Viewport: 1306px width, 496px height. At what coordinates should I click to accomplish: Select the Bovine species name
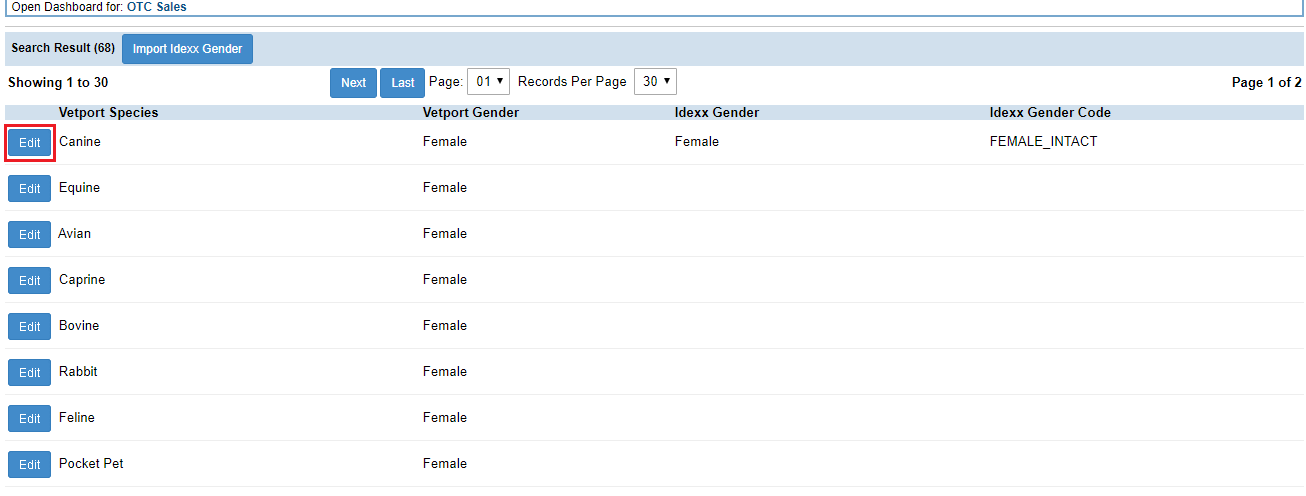(x=79, y=326)
